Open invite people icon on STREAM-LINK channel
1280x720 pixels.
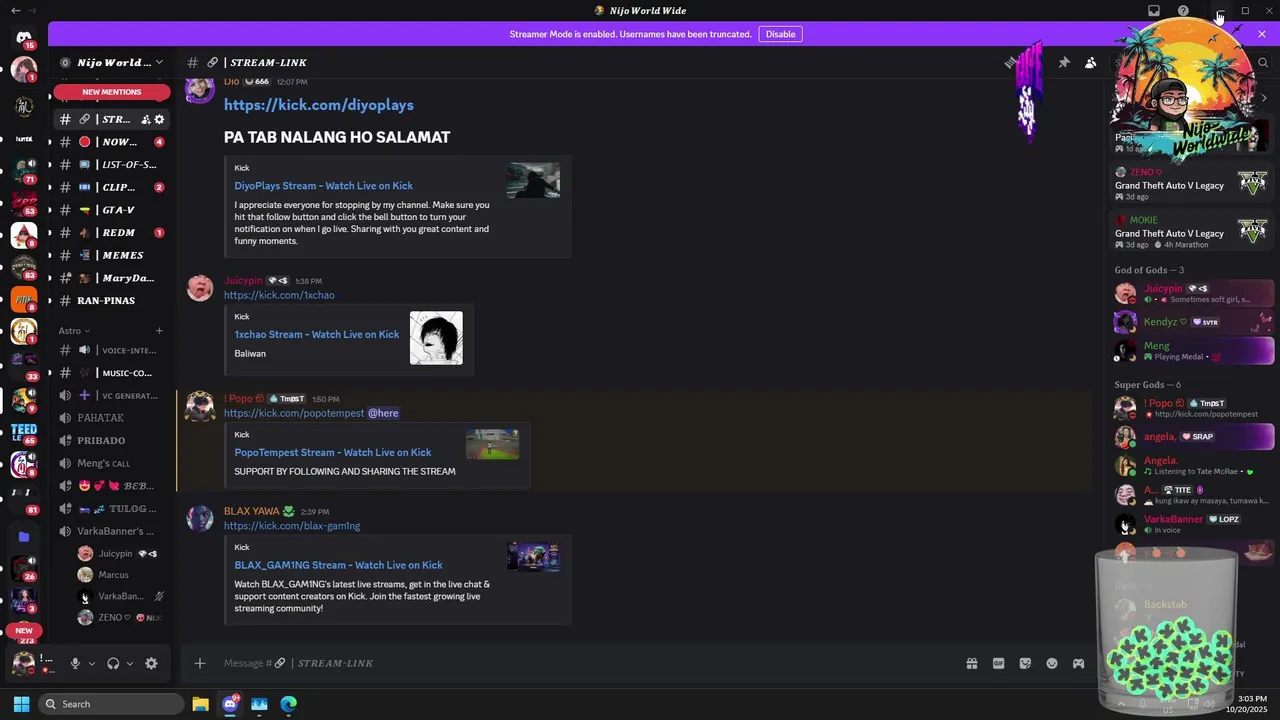(x=145, y=119)
